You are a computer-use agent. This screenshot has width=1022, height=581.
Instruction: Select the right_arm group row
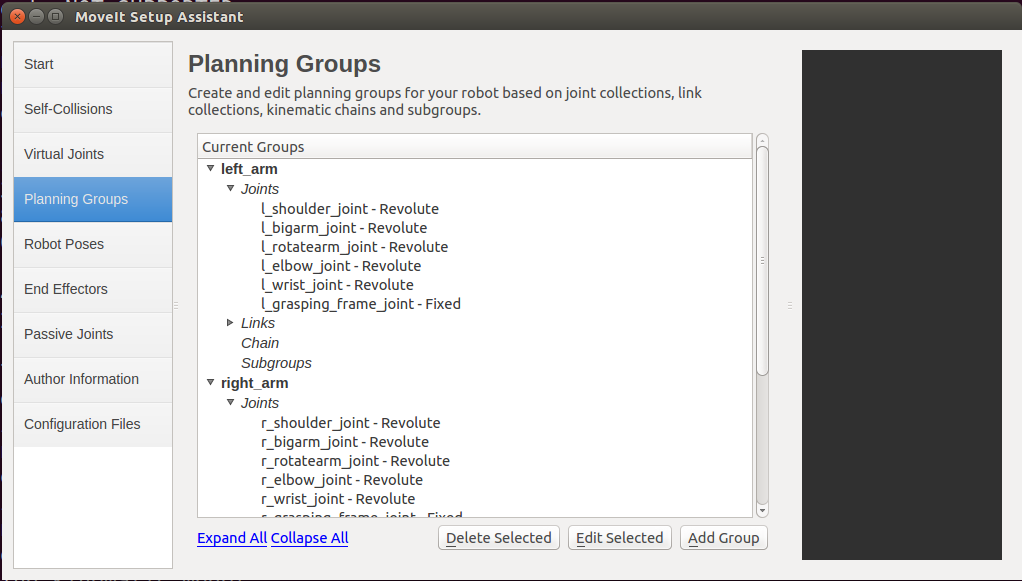click(x=254, y=383)
